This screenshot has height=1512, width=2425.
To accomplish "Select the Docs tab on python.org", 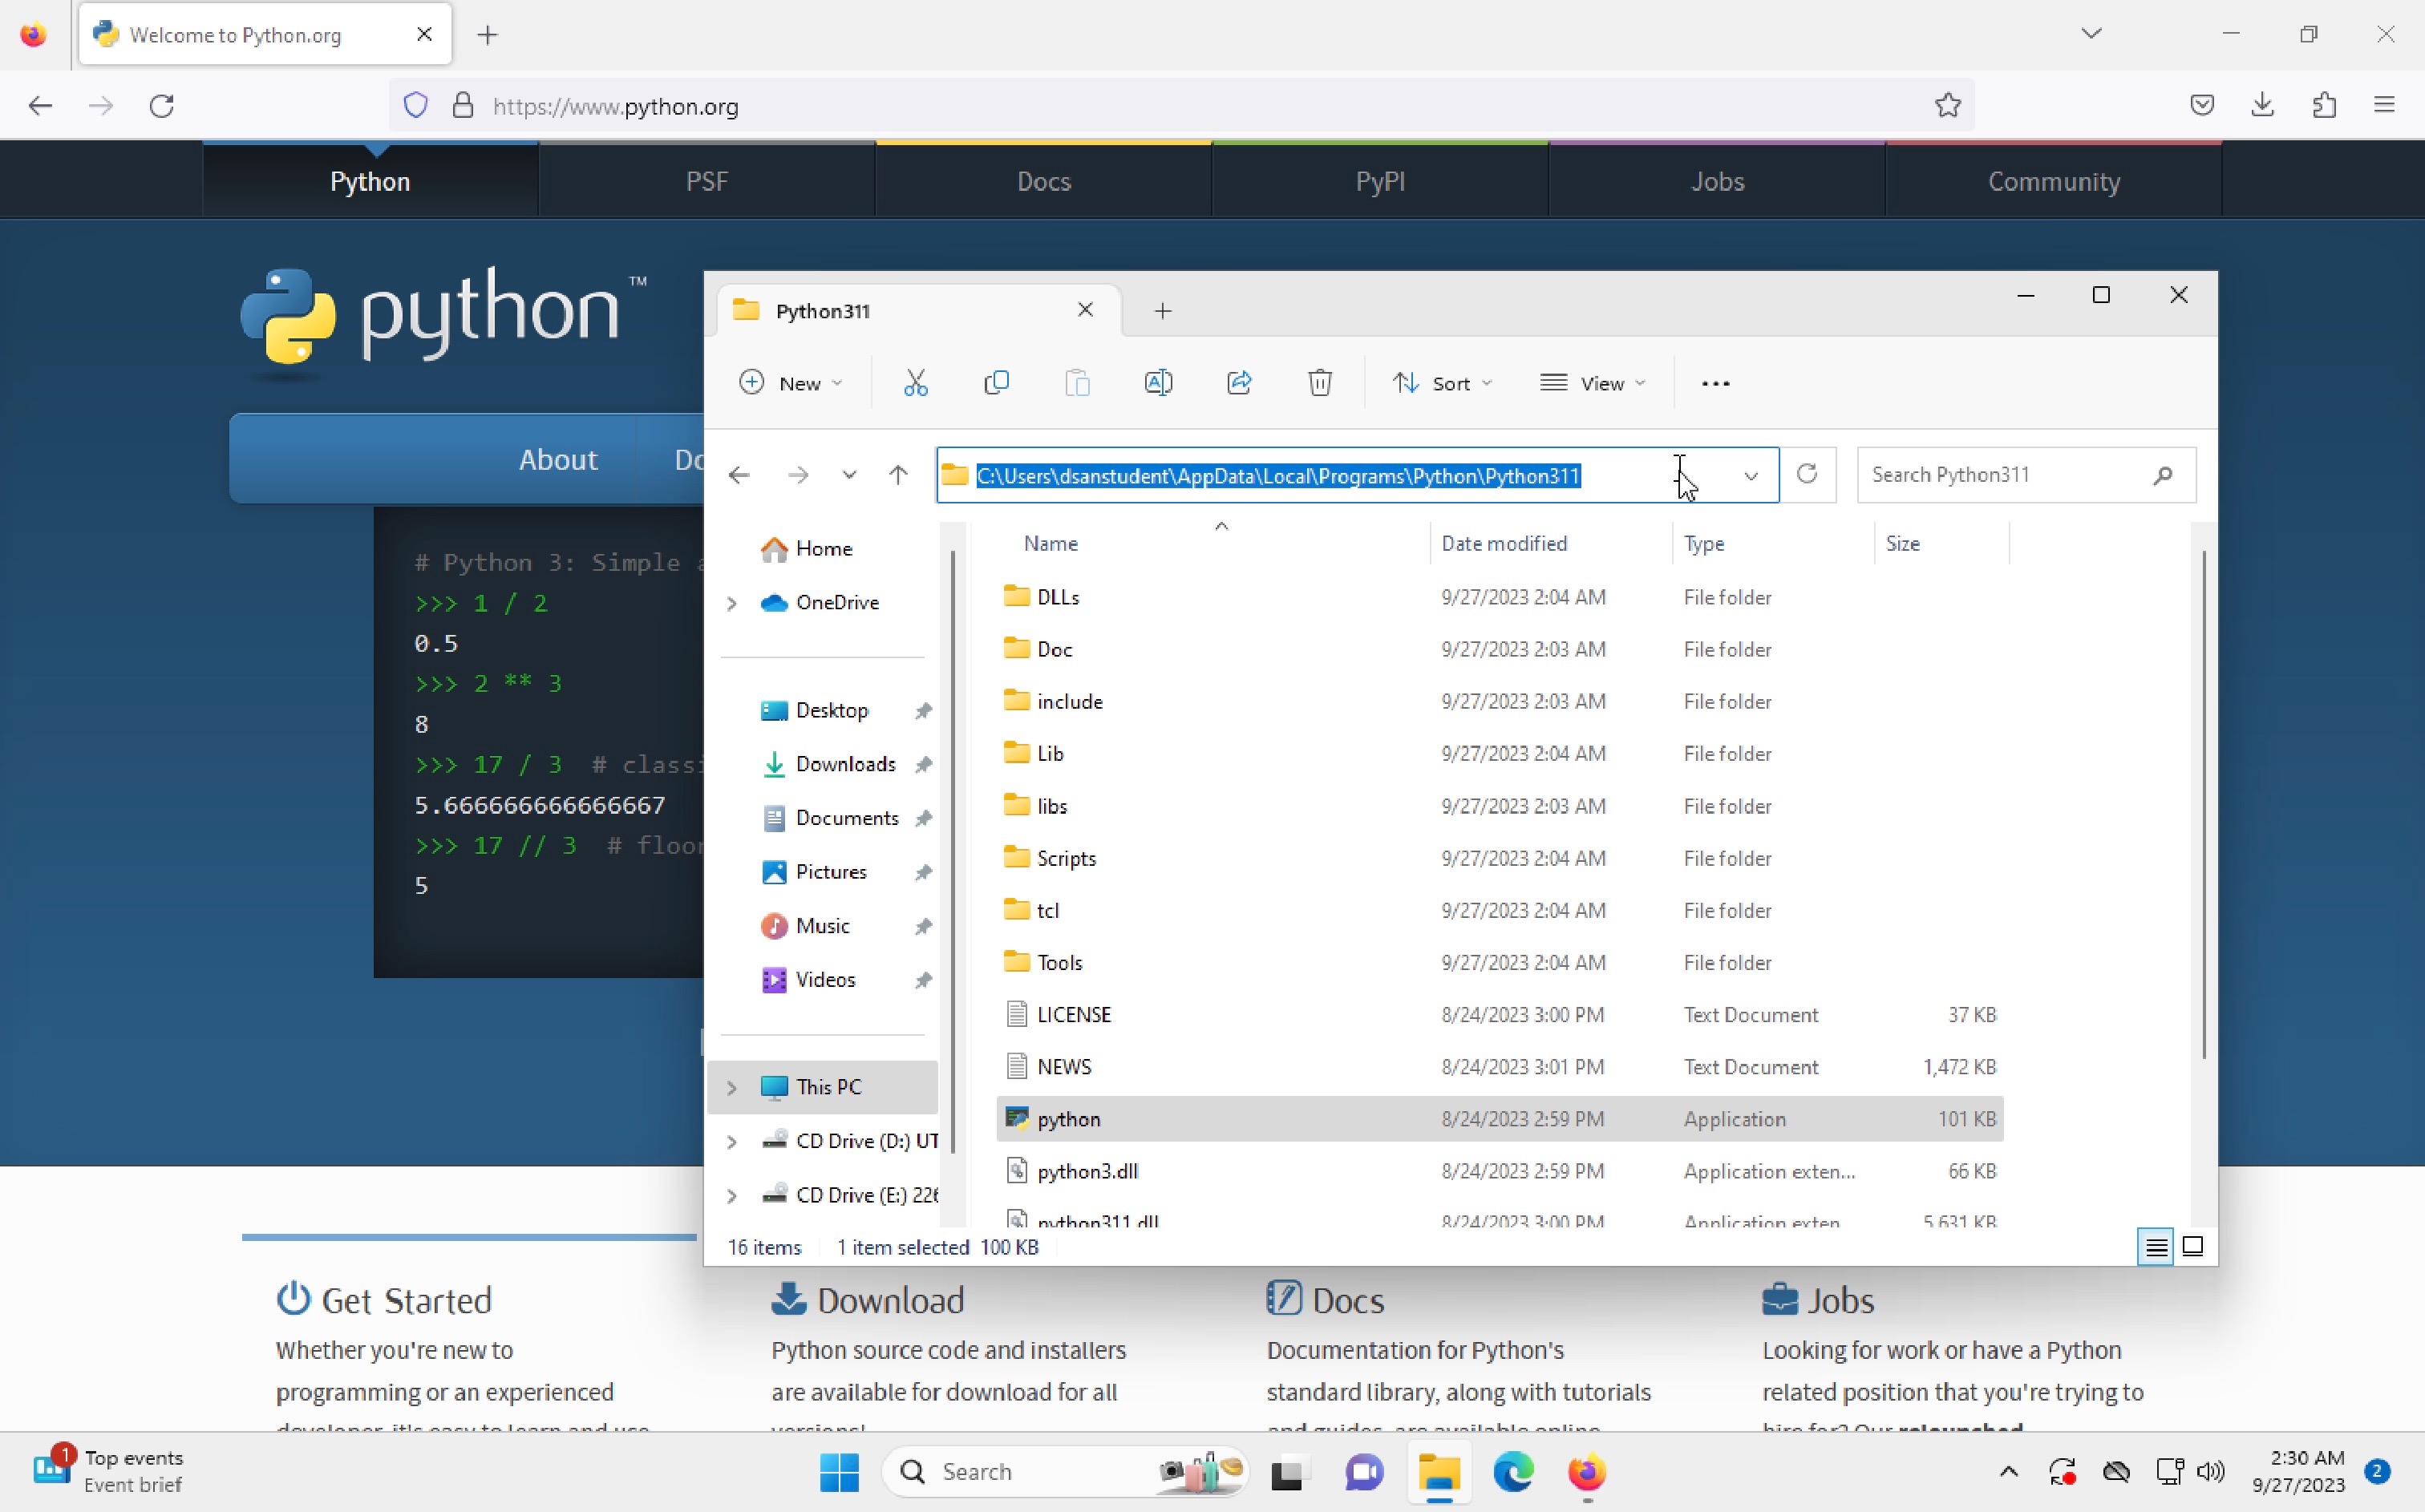I will coord(1044,181).
